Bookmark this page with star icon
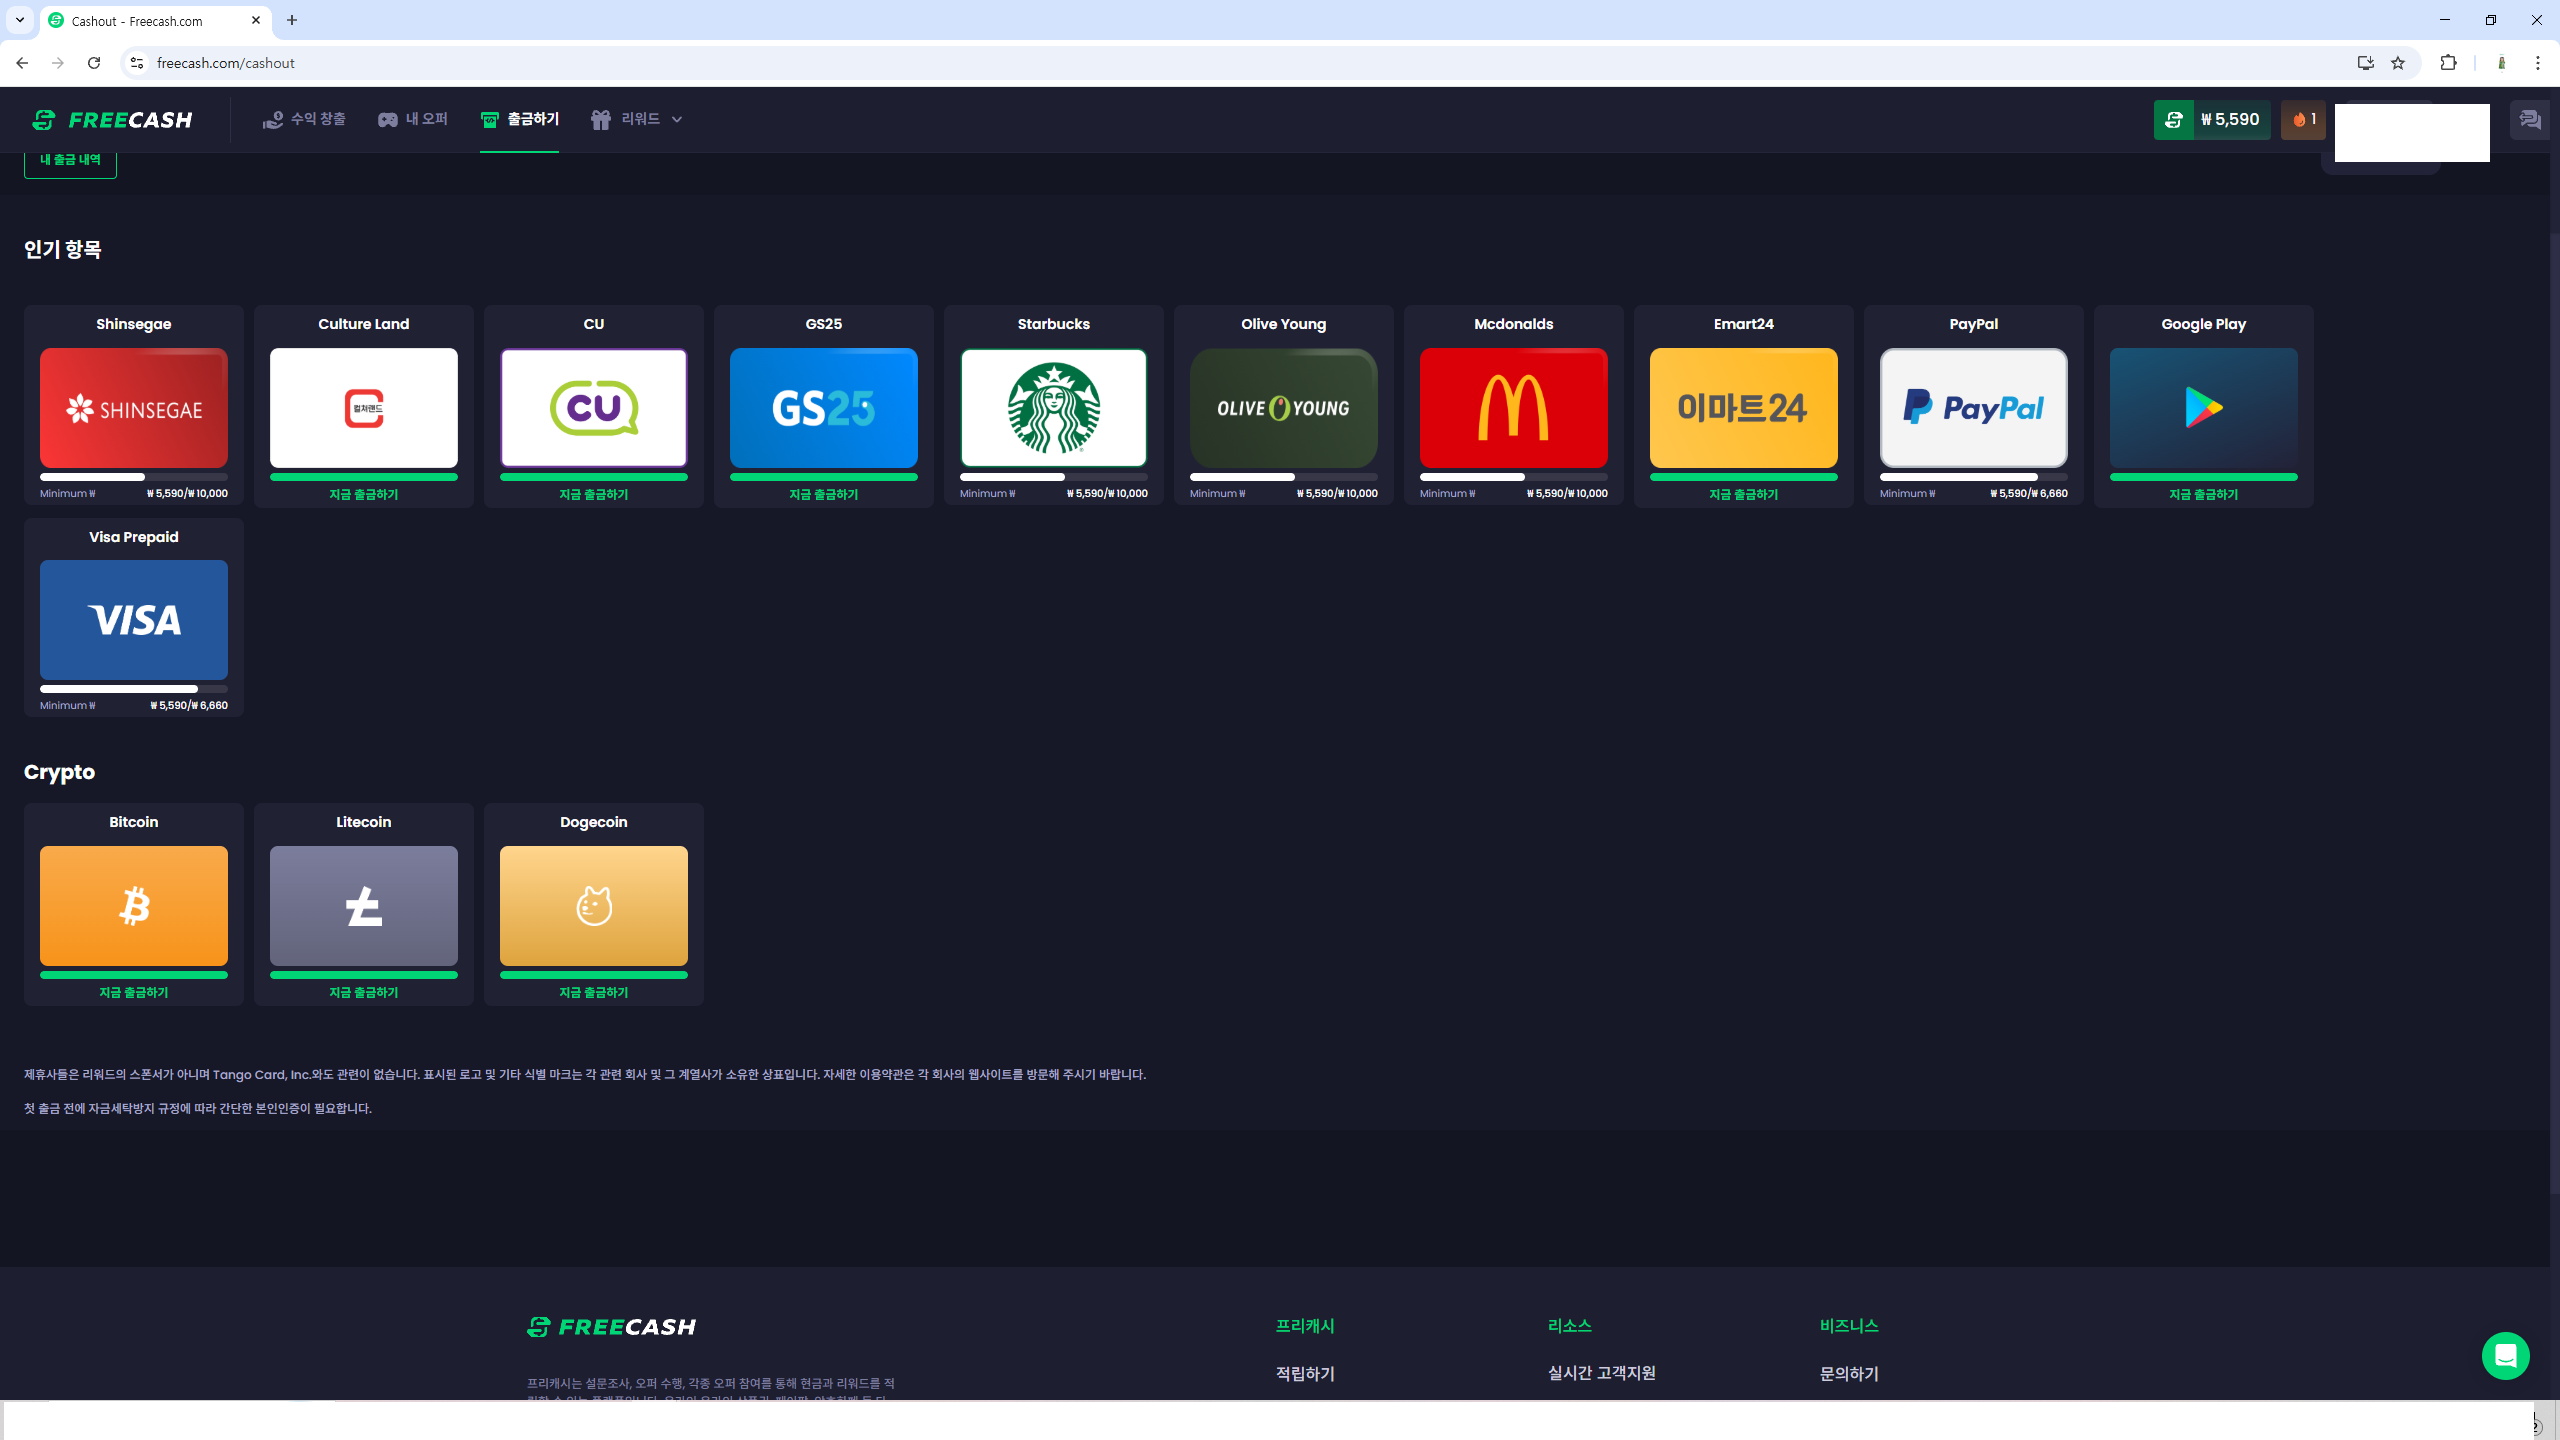Screen dimensions: 2560x1440 pyautogui.click(x=2398, y=63)
